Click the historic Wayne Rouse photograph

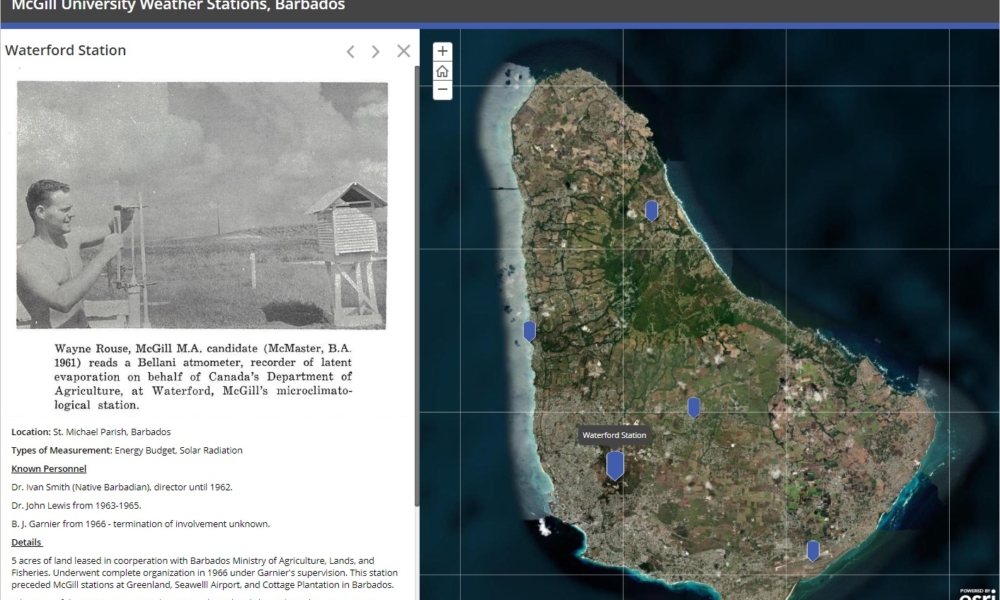click(x=202, y=205)
